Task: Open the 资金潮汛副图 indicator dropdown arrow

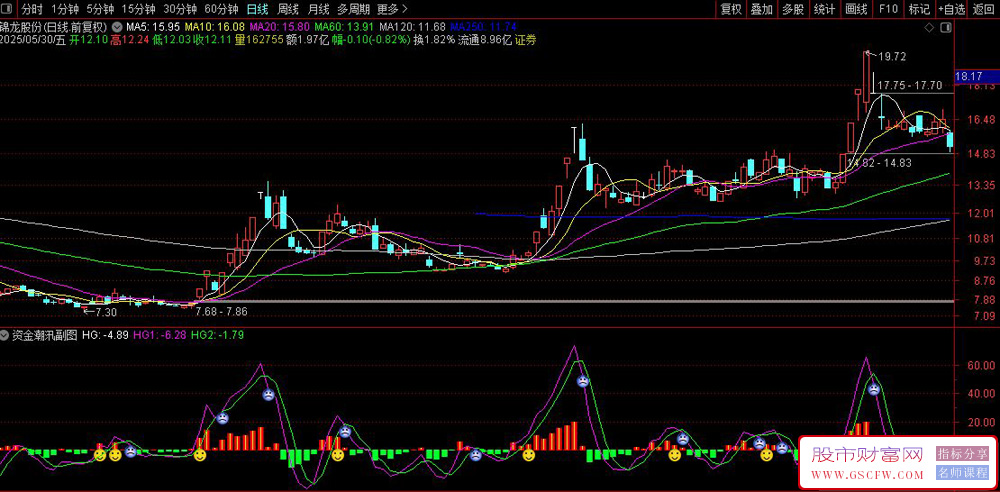Action: [6, 334]
